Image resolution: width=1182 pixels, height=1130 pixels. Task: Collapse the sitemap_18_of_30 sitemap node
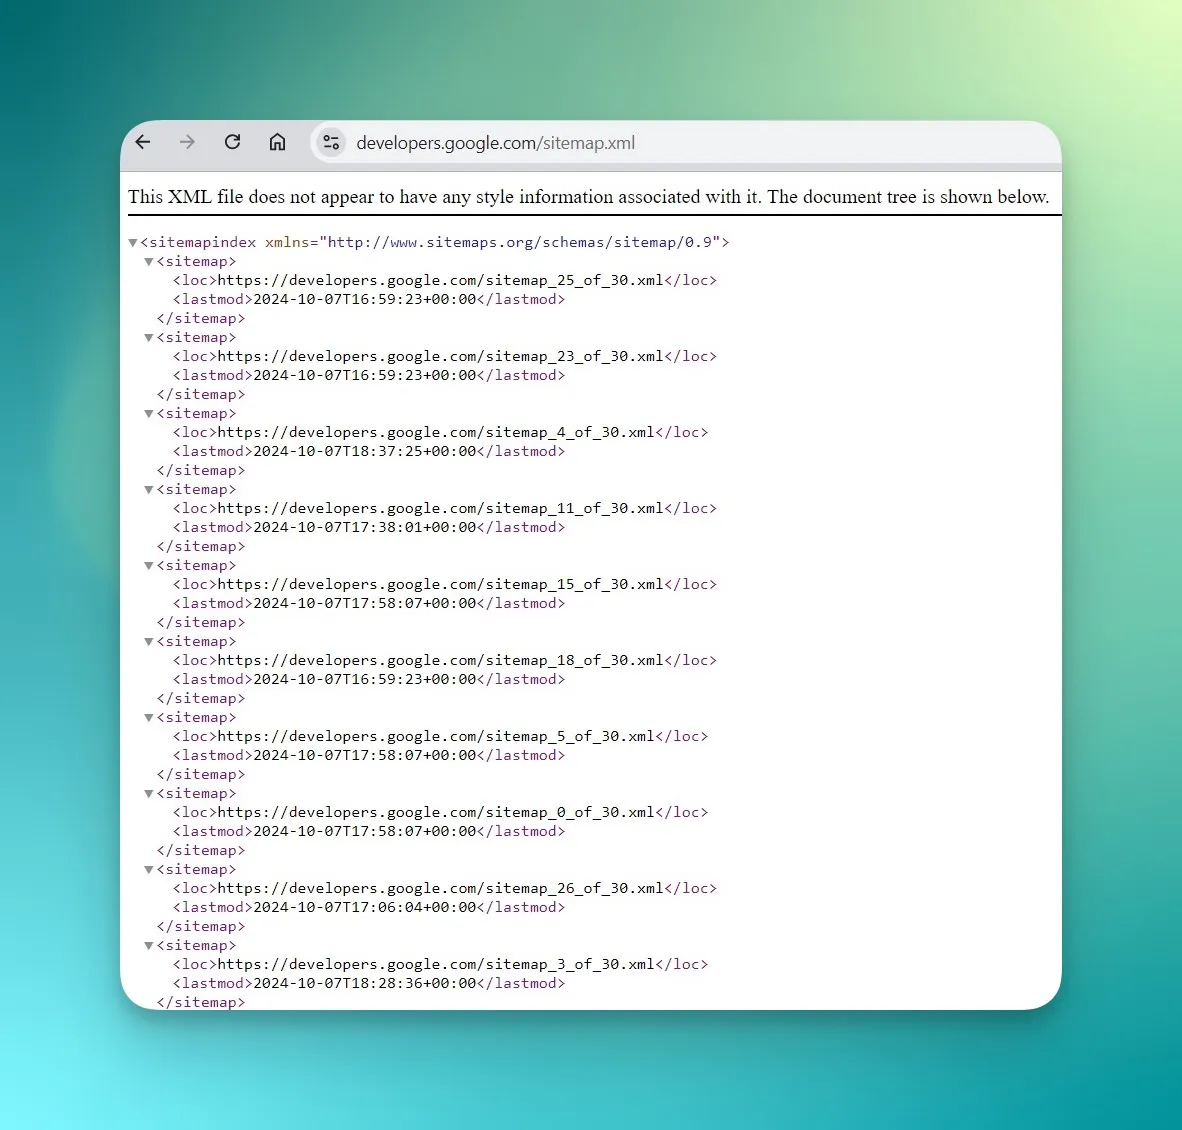149,642
